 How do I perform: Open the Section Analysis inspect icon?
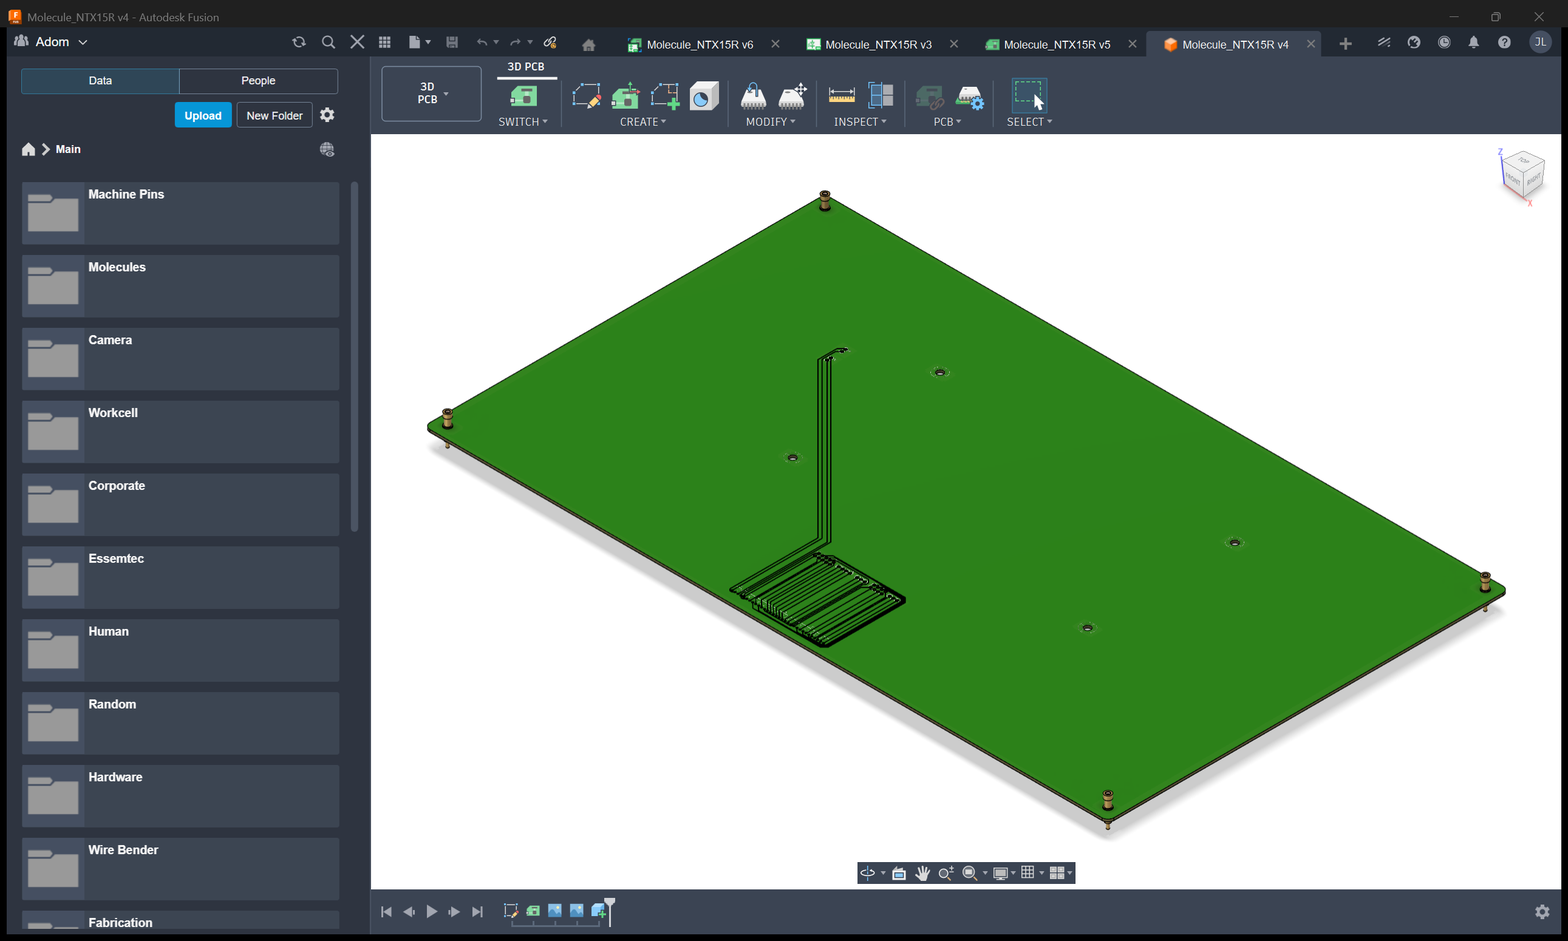(881, 96)
